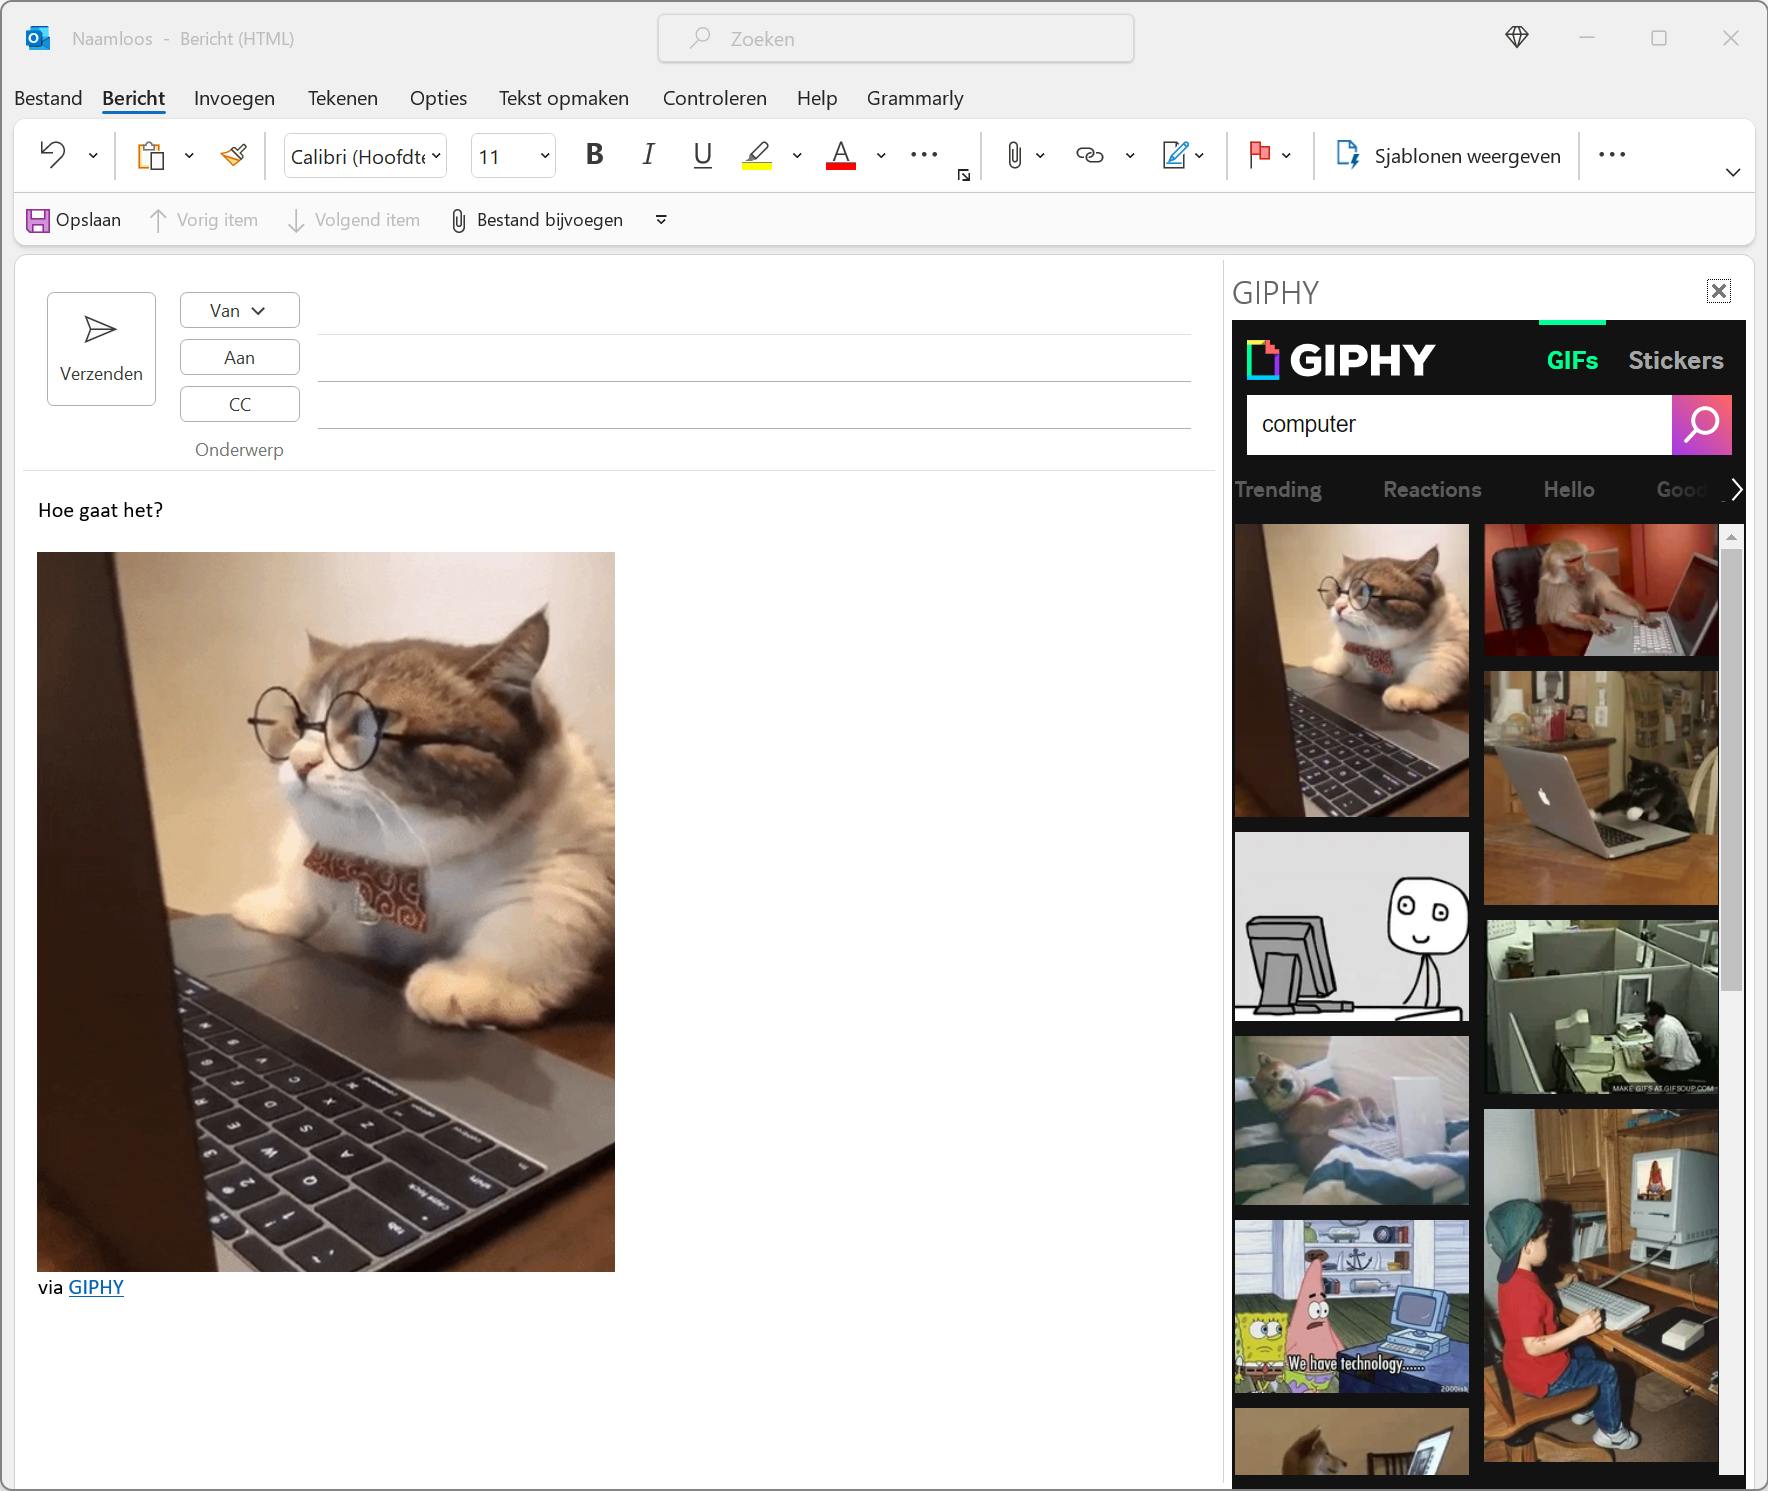Viewport: 1768px width, 1491px height.
Task: Select the Stickers tab in GIPHY
Action: tap(1676, 360)
